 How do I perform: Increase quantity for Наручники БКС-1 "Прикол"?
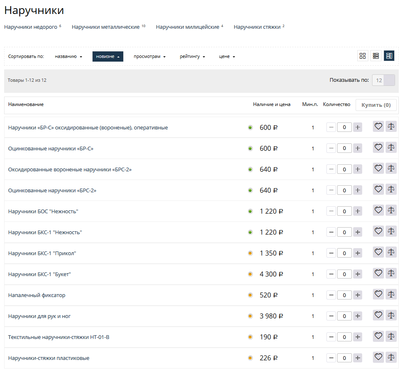click(x=358, y=253)
